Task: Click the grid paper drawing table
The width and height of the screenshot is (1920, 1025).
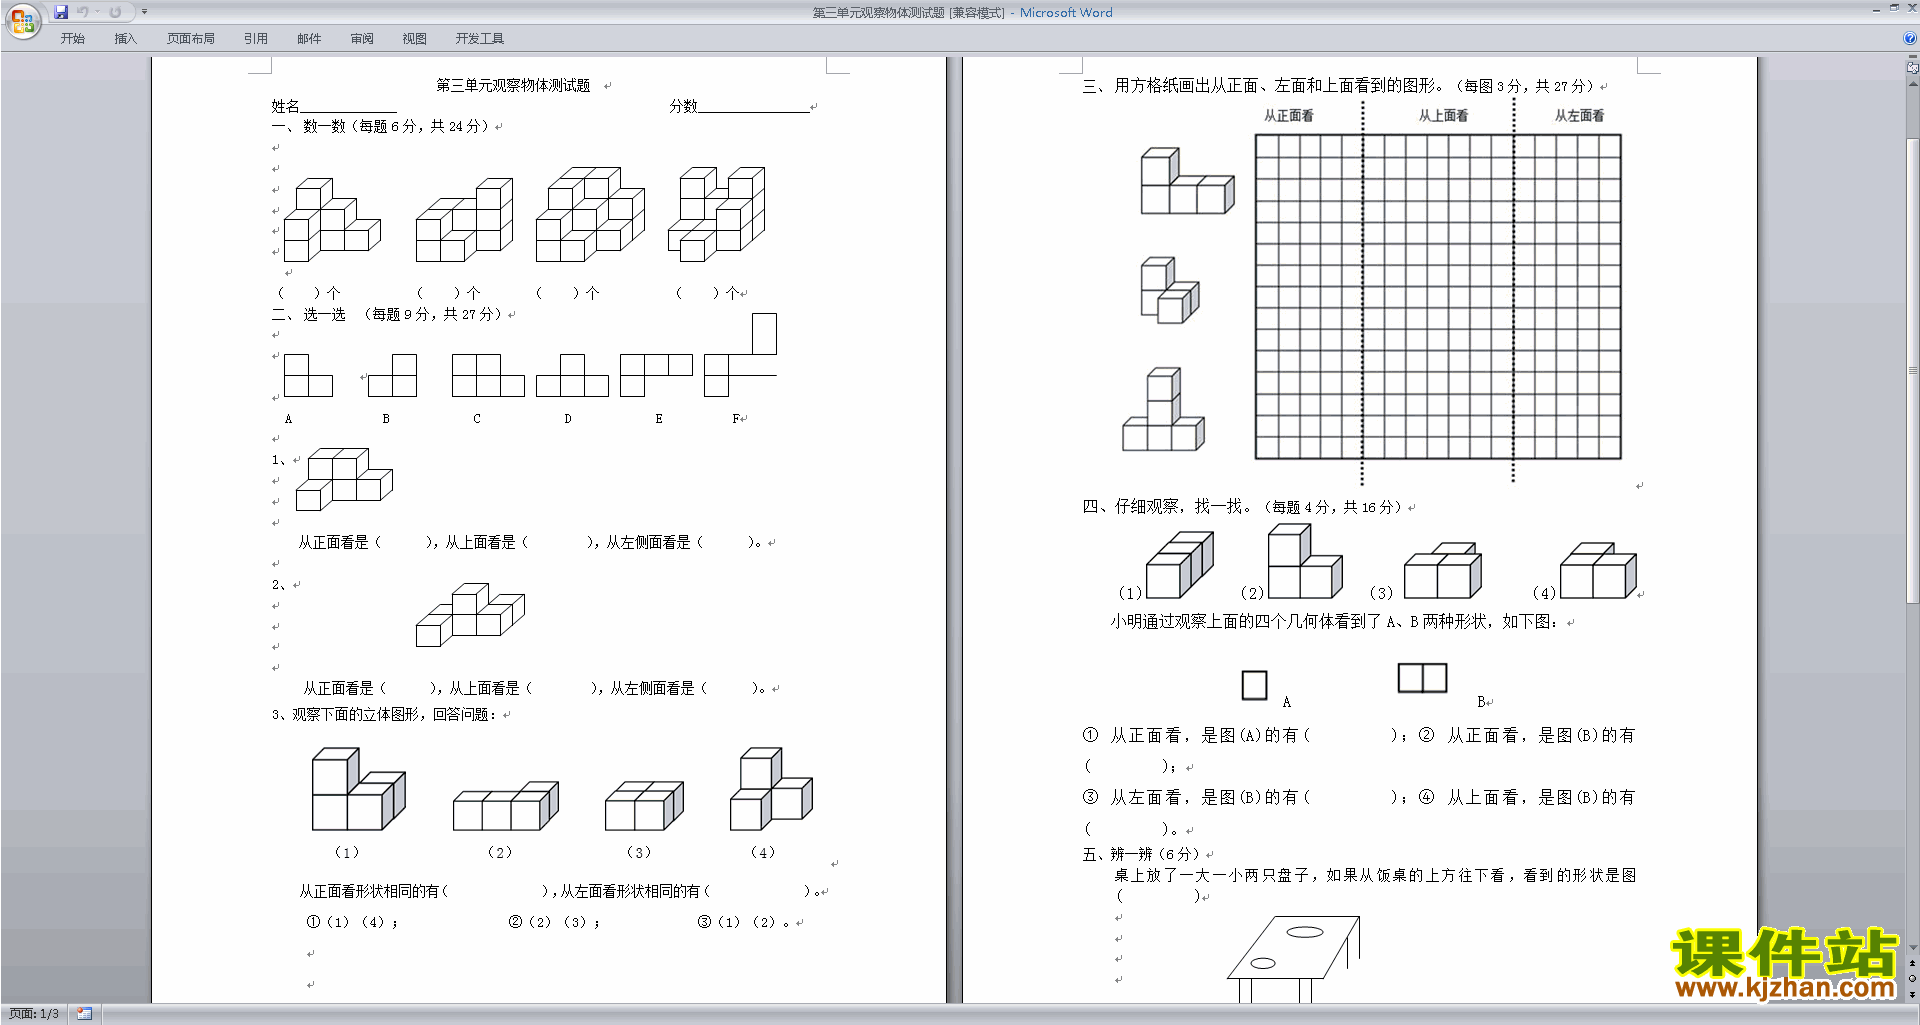Action: 1438,297
